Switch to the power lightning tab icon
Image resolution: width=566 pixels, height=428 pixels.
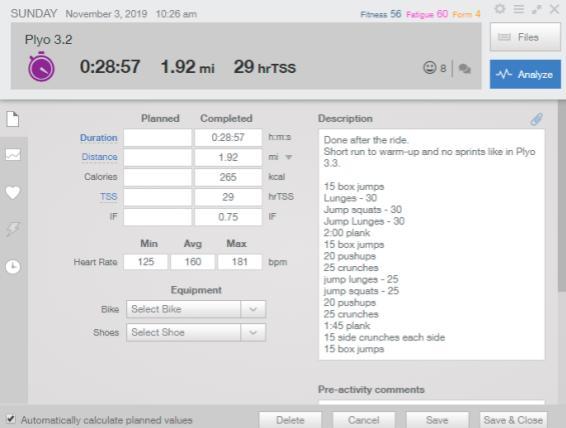click(13, 229)
